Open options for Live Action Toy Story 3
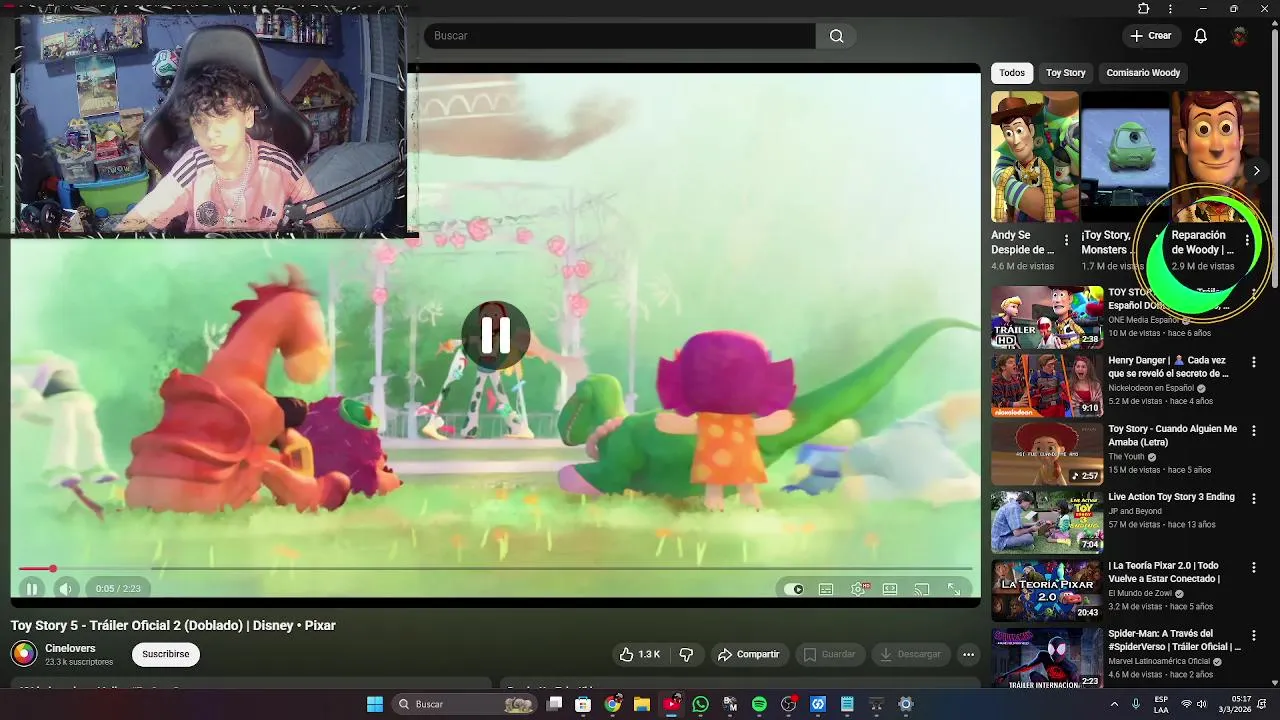Screen dimensions: 1280x720 [x=1253, y=498]
